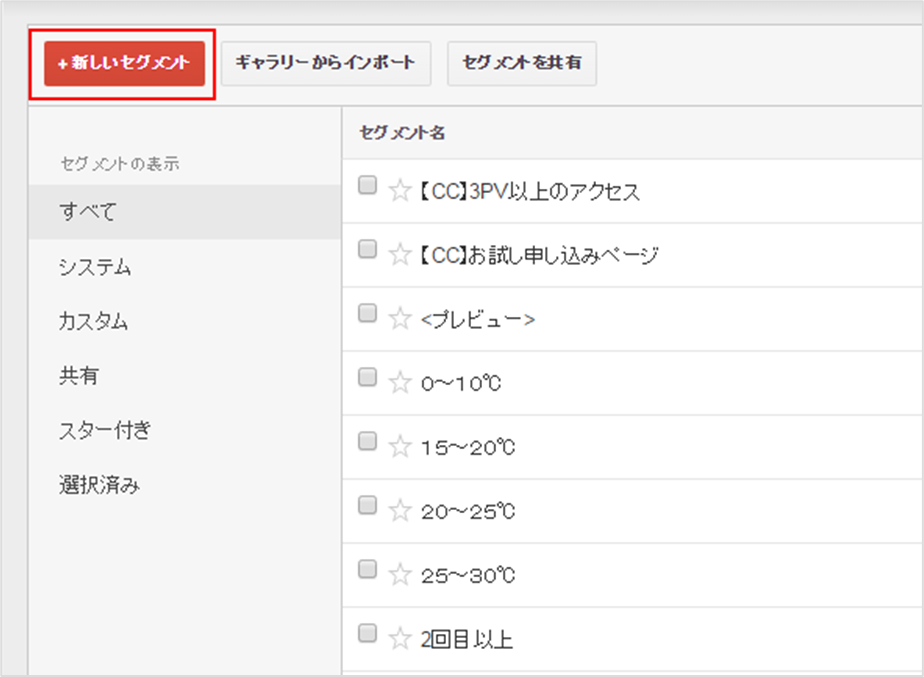Star the 2回目以上 segment
This screenshot has width=924, height=677.
point(400,638)
